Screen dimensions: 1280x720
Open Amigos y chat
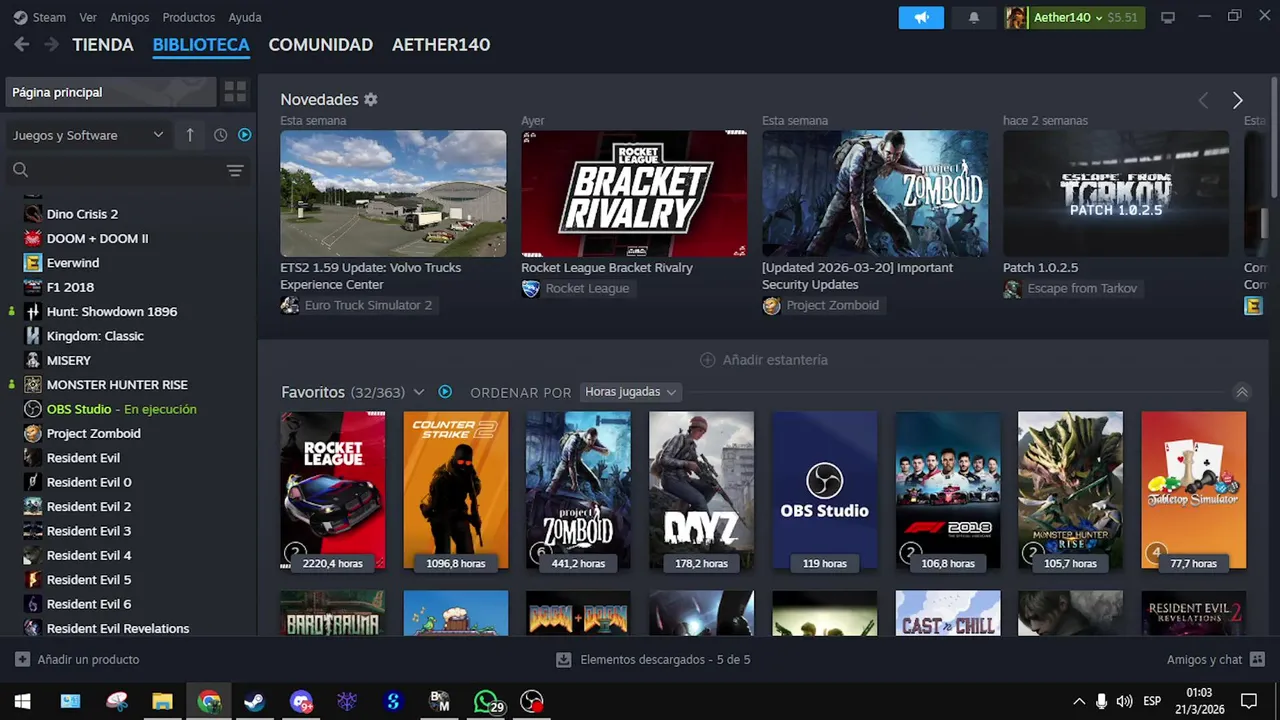point(1216,660)
